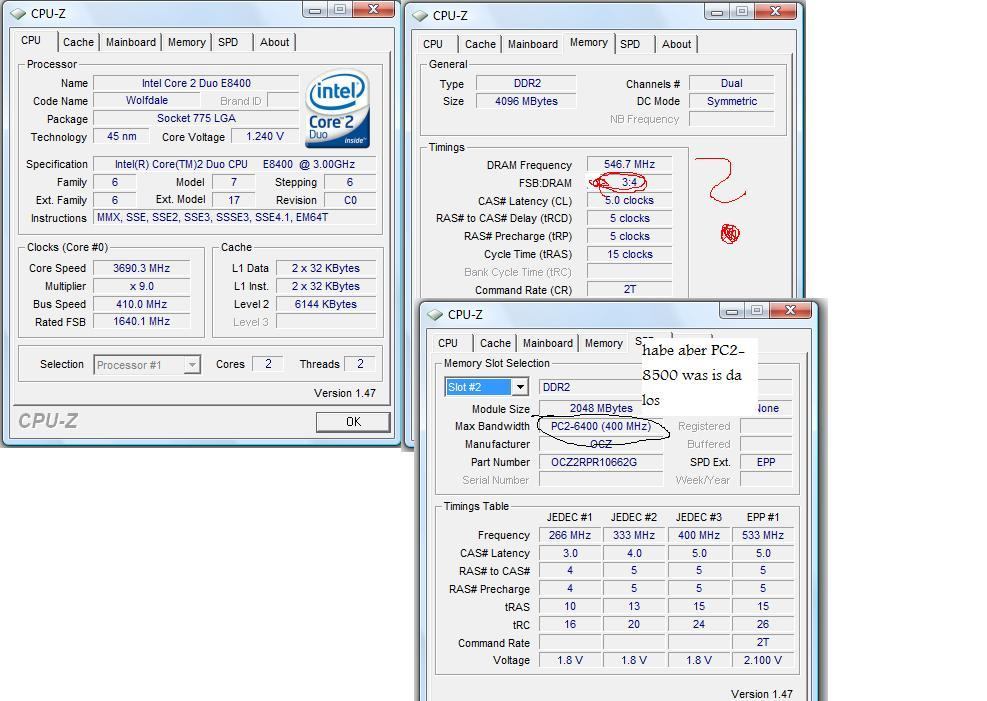Open Mainboard tab in left CPU-Z window
Screen dimensions: 987x701
[x=130, y=42]
